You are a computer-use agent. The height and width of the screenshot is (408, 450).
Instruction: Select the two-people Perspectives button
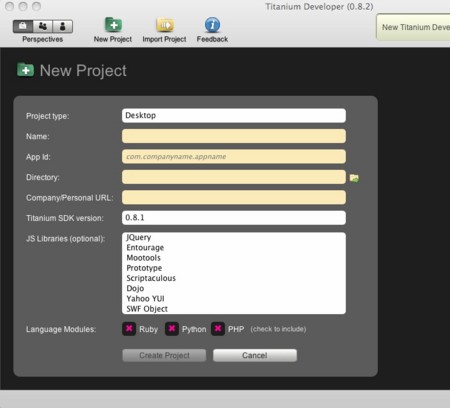pyautogui.click(x=43, y=26)
